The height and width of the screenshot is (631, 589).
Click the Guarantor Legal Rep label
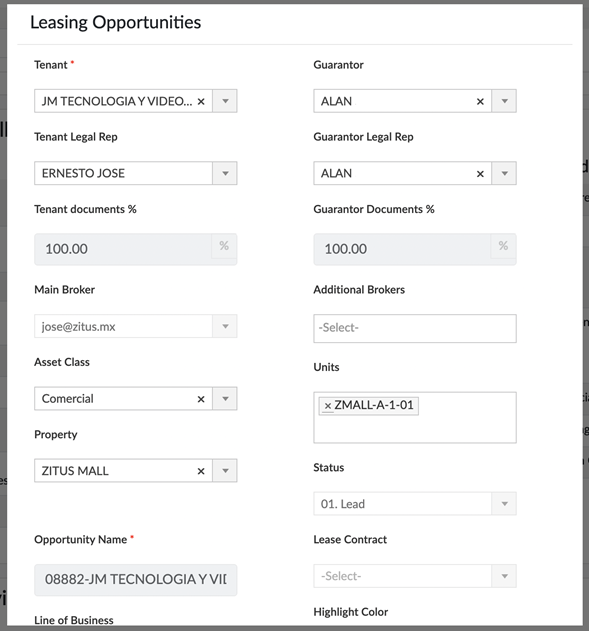[363, 137]
